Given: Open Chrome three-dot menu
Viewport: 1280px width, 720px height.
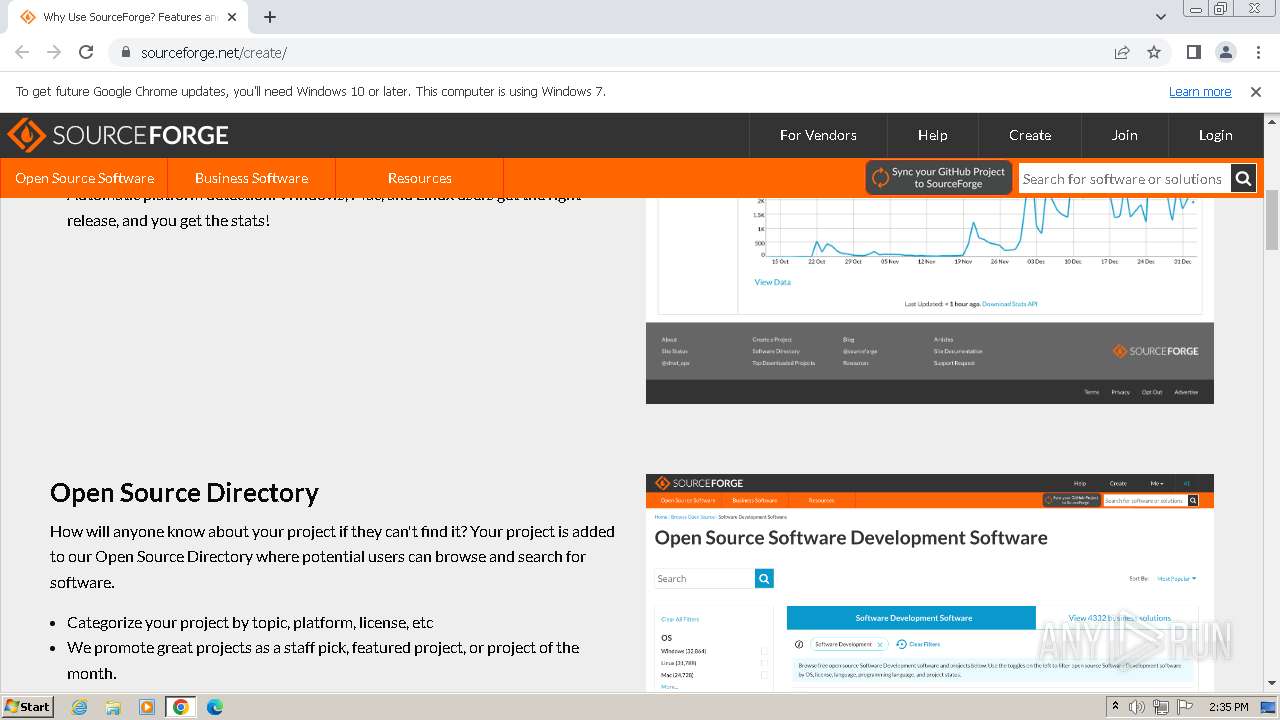Looking at the screenshot, I should point(1258,53).
